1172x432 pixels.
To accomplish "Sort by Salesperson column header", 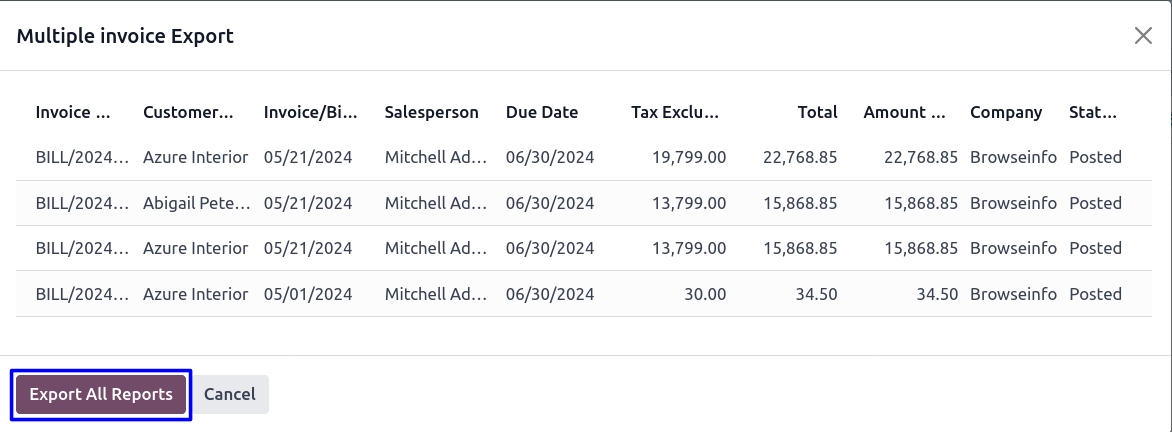I will [431, 112].
